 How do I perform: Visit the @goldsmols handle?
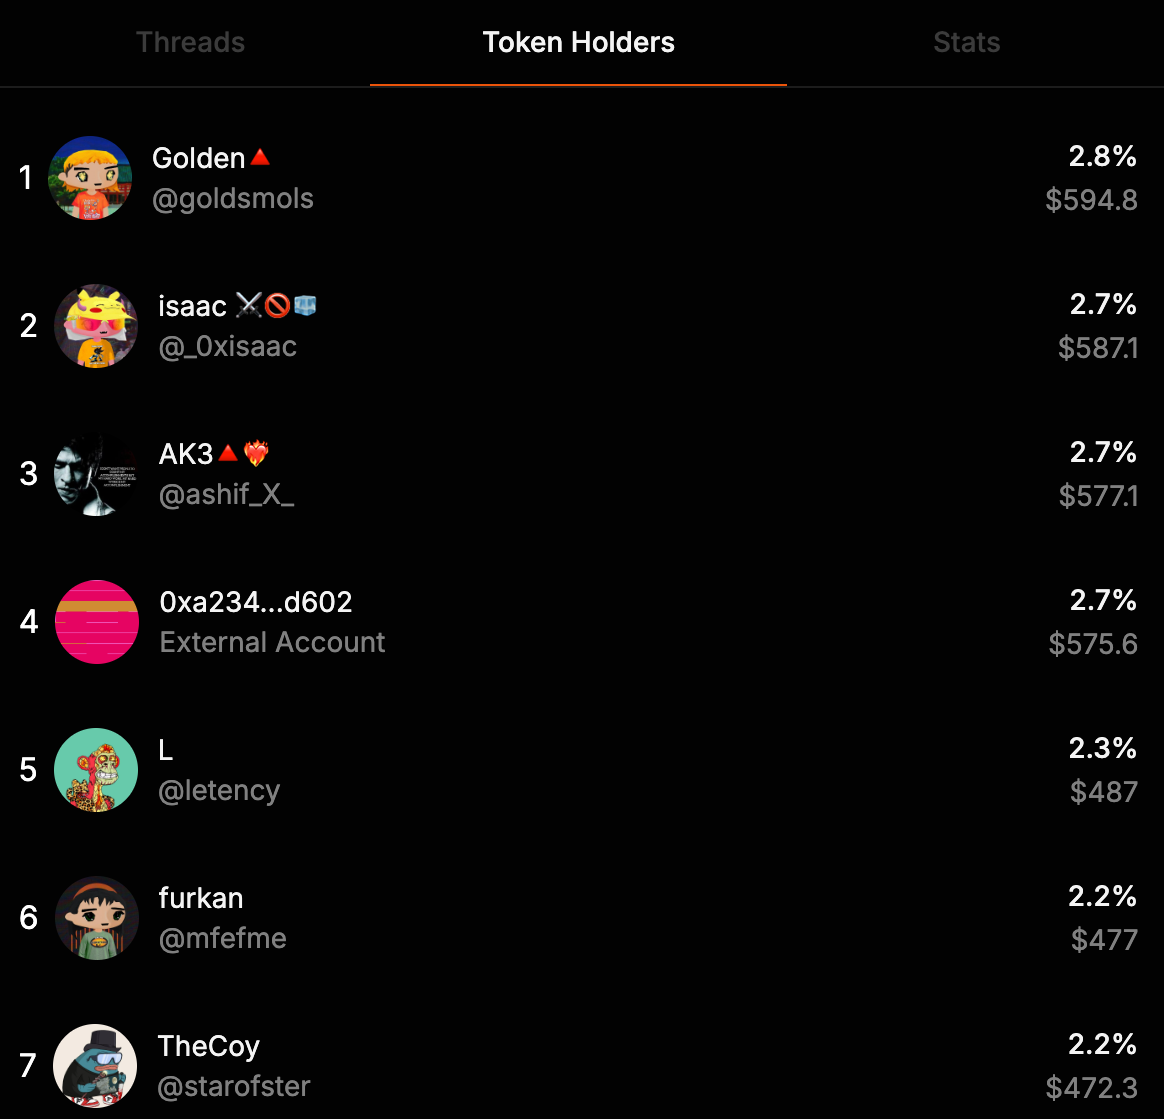tap(233, 199)
